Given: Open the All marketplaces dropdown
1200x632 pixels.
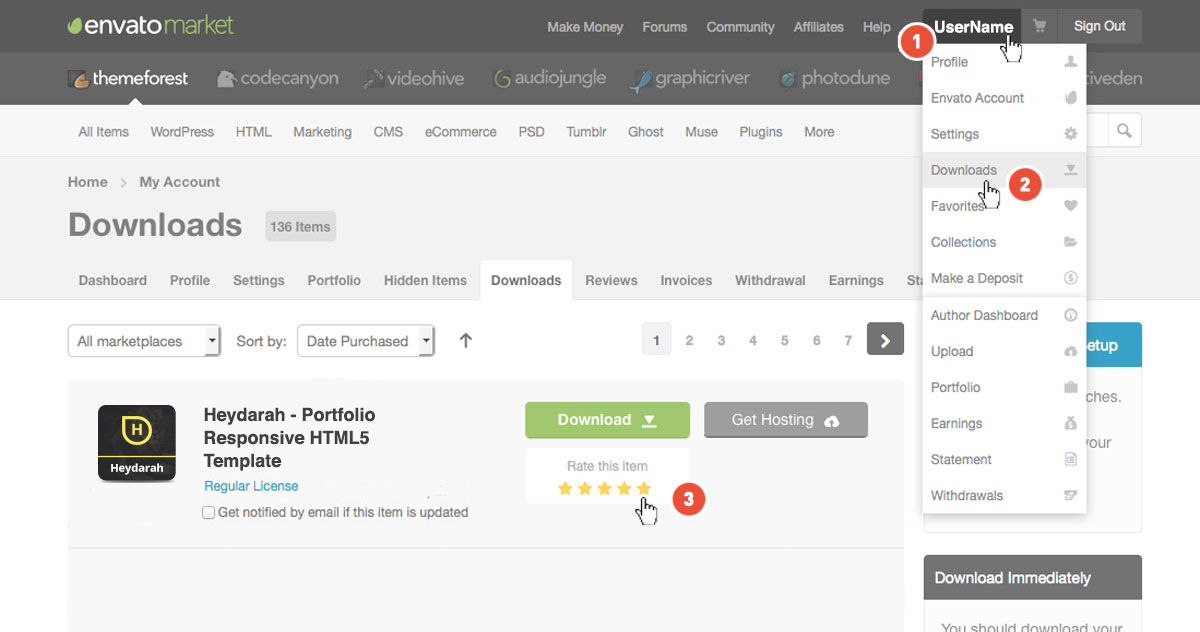Looking at the screenshot, I should (144, 341).
